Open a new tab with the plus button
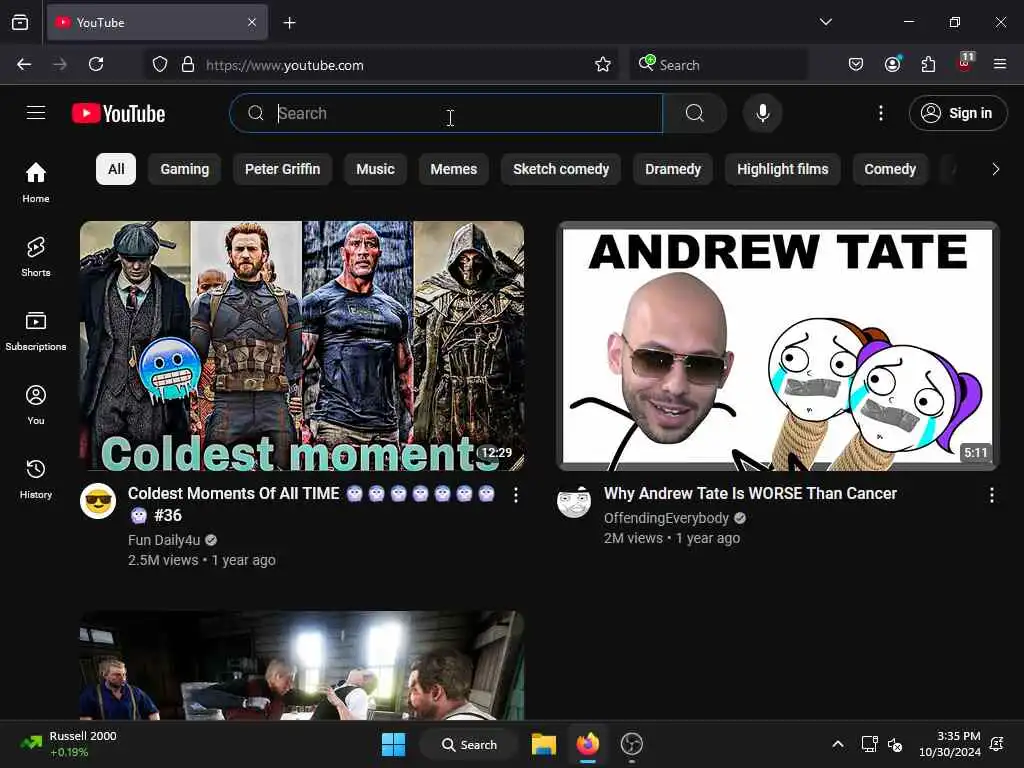Viewport: 1024px width, 768px height. 289,23
